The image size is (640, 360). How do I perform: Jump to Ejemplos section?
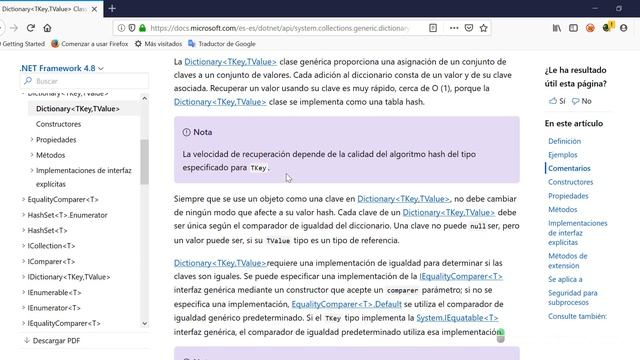[x=563, y=155]
